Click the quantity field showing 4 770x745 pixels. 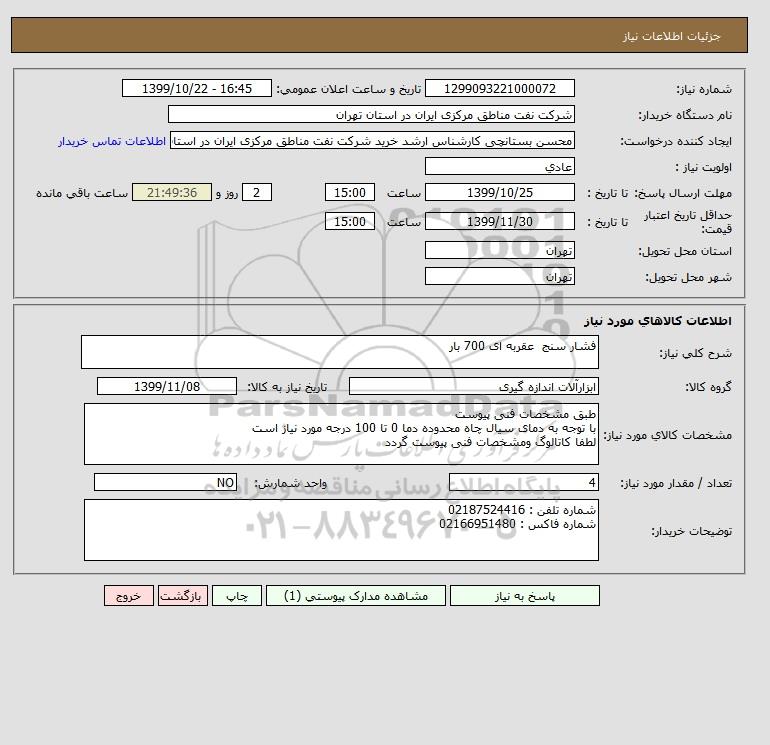[523, 482]
